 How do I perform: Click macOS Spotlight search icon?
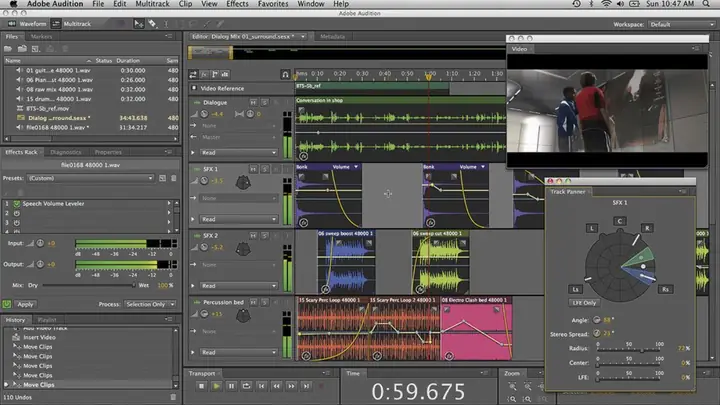coord(706,4)
